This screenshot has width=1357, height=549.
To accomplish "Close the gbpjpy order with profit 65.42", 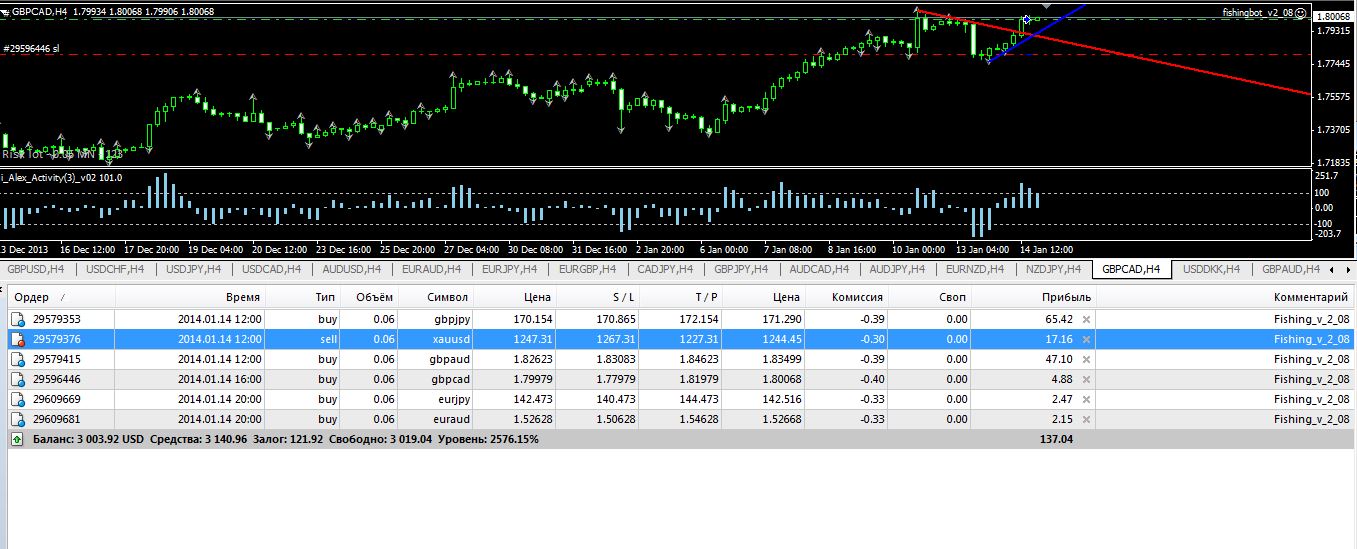I will 1087,319.
